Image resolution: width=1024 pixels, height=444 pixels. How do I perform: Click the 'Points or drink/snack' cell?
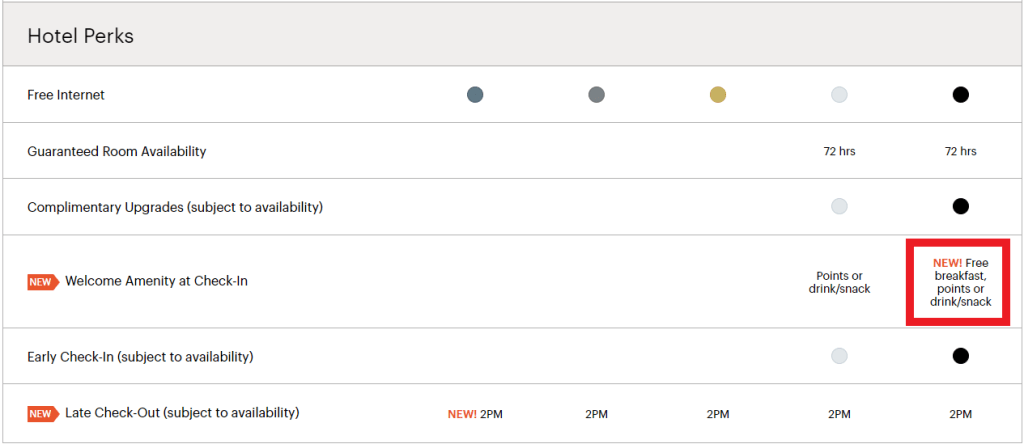[839, 283]
